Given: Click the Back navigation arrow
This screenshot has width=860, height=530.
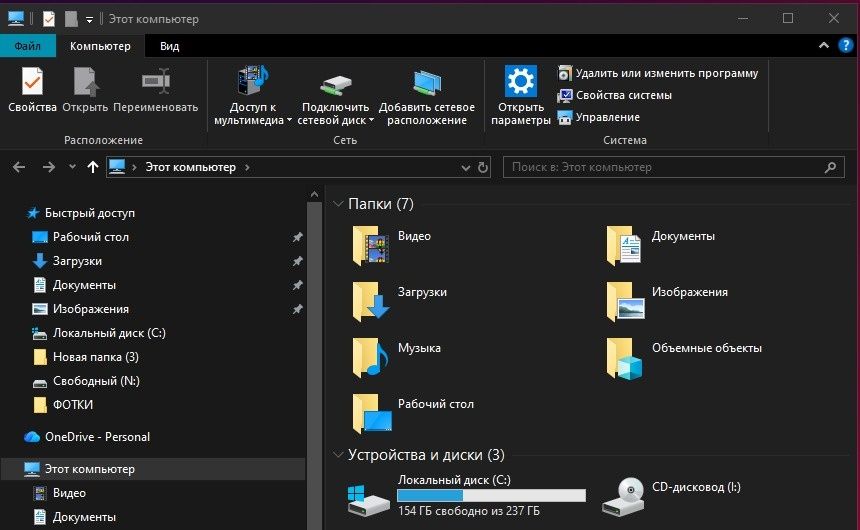Looking at the screenshot, I should coord(19,167).
